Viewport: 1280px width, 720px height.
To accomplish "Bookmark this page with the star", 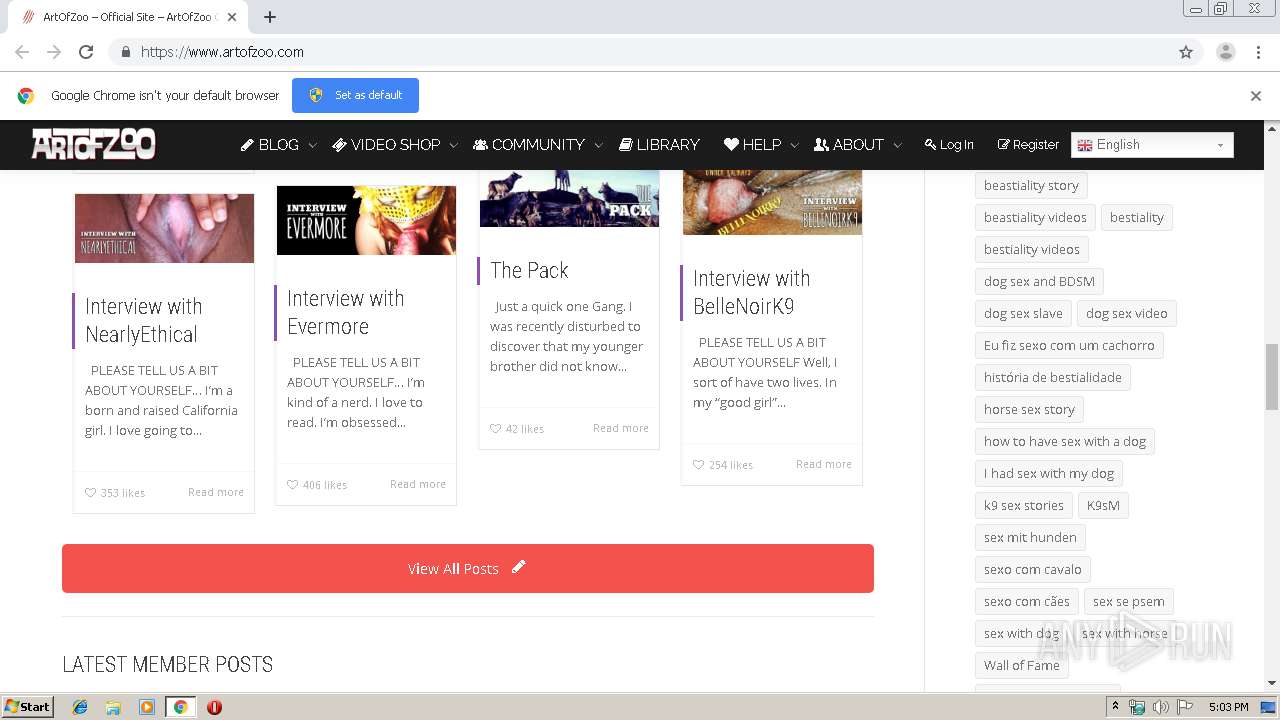I will [x=1186, y=52].
